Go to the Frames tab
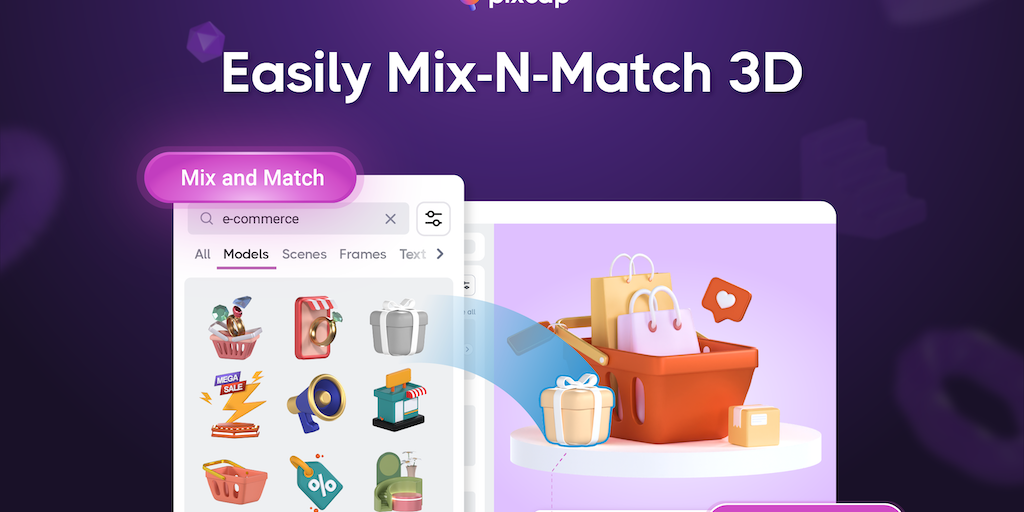The image size is (1024, 512). (362, 254)
